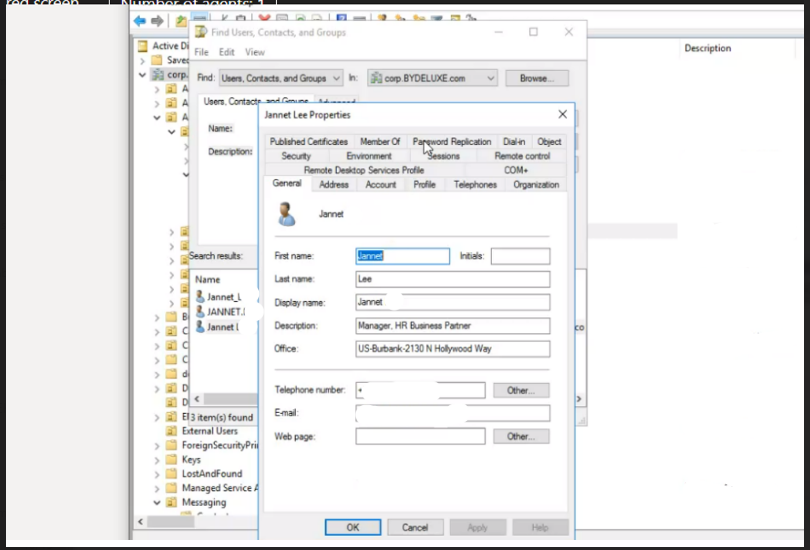Click the corp domain icon in the tree
This screenshot has width=810, height=550.
pos(158,74)
